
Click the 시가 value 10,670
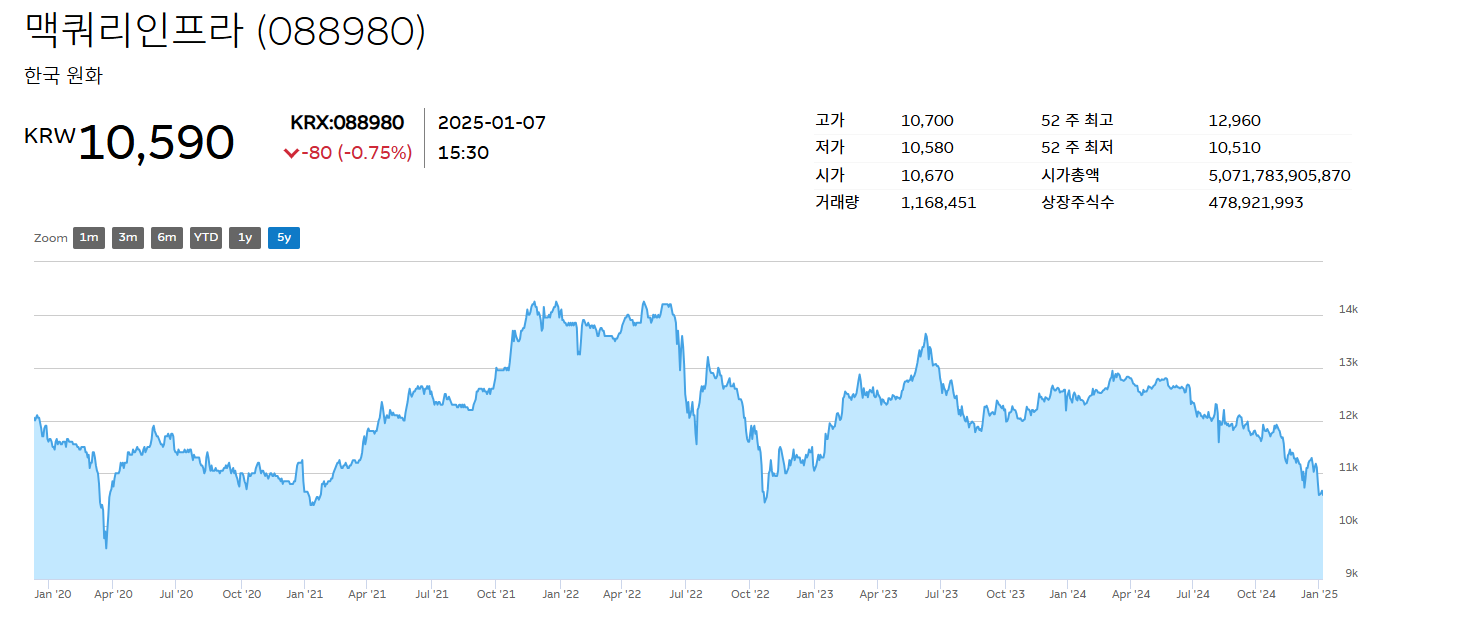click(x=927, y=176)
